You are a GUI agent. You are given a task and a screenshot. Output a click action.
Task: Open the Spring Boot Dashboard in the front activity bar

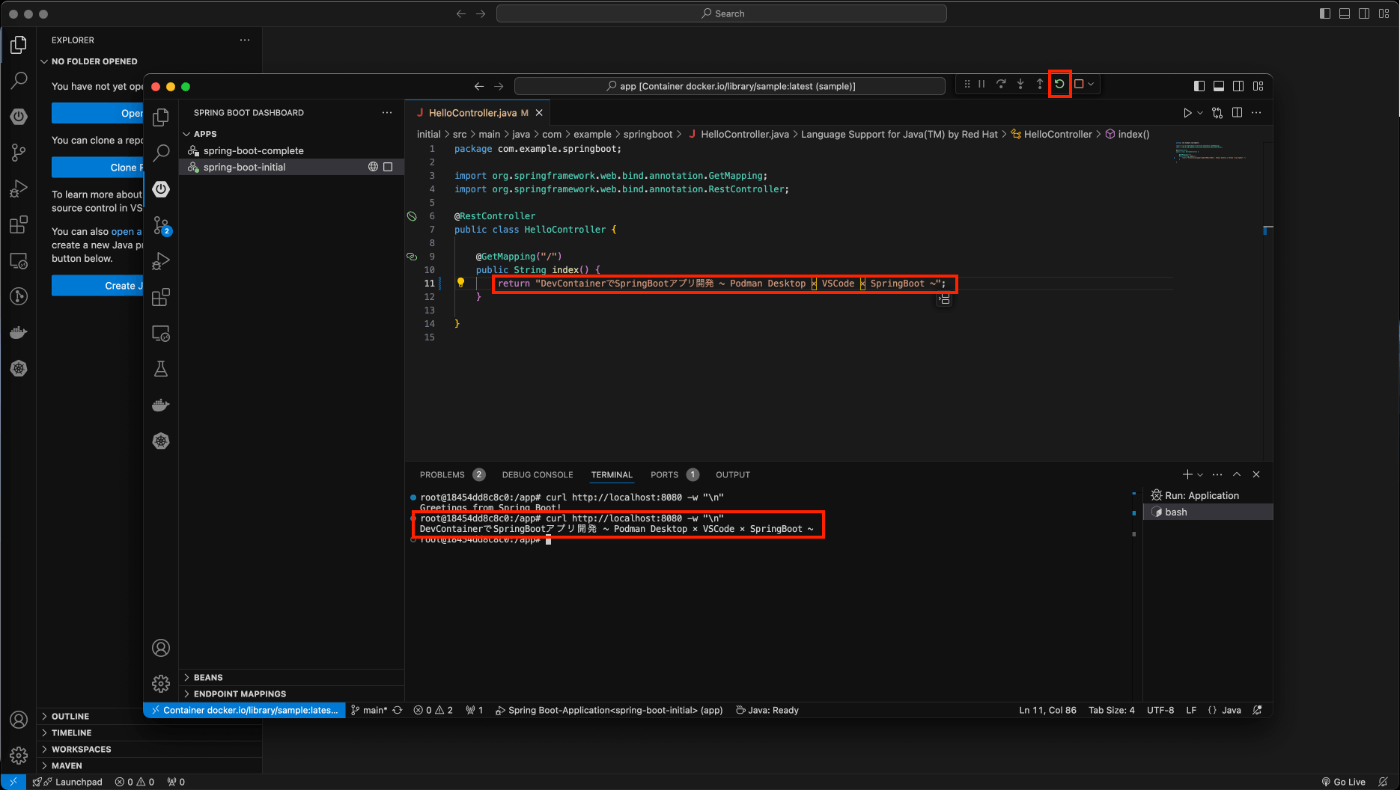click(161, 189)
